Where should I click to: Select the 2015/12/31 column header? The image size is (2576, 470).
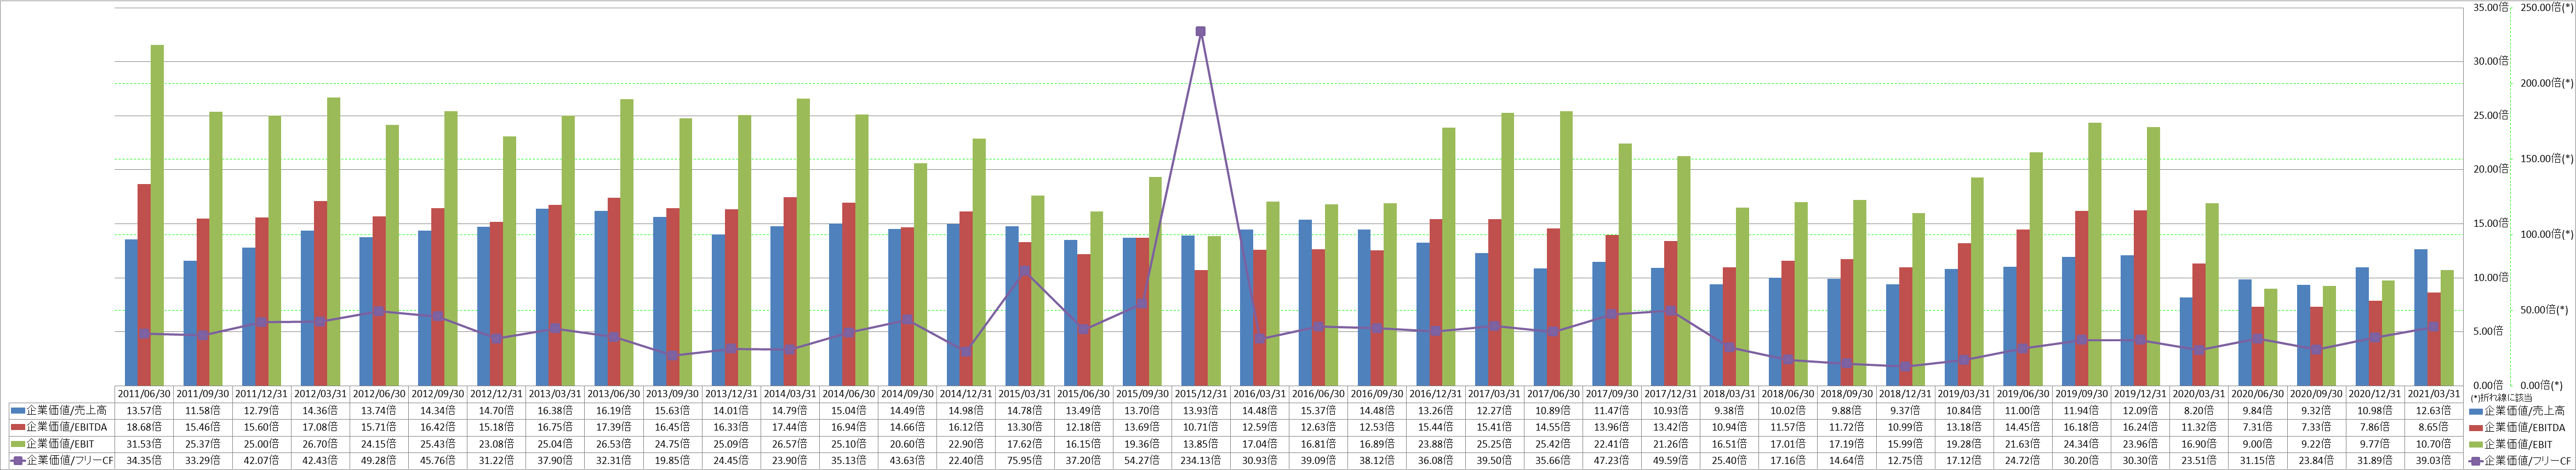pyautogui.click(x=1201, y=394)
